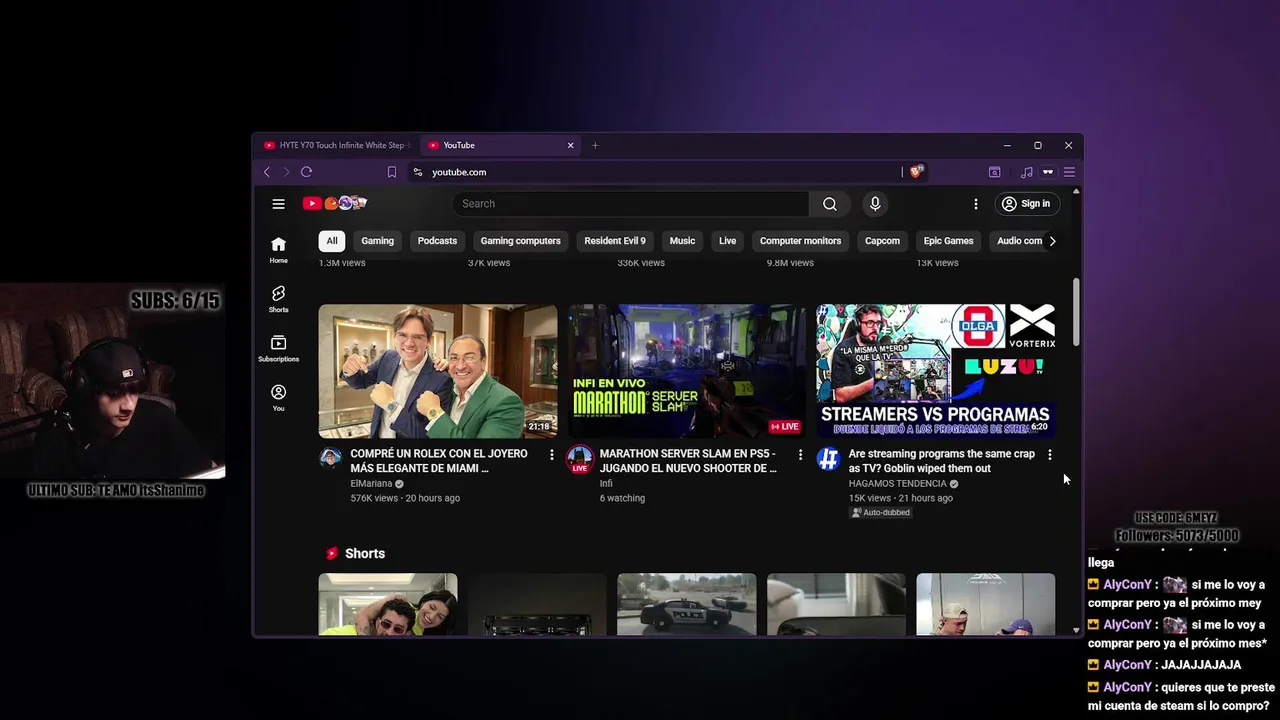This screenshot has height=720, width=1280.
Task: Click the ElMariana channel avatar
Action: click(330, 459)
